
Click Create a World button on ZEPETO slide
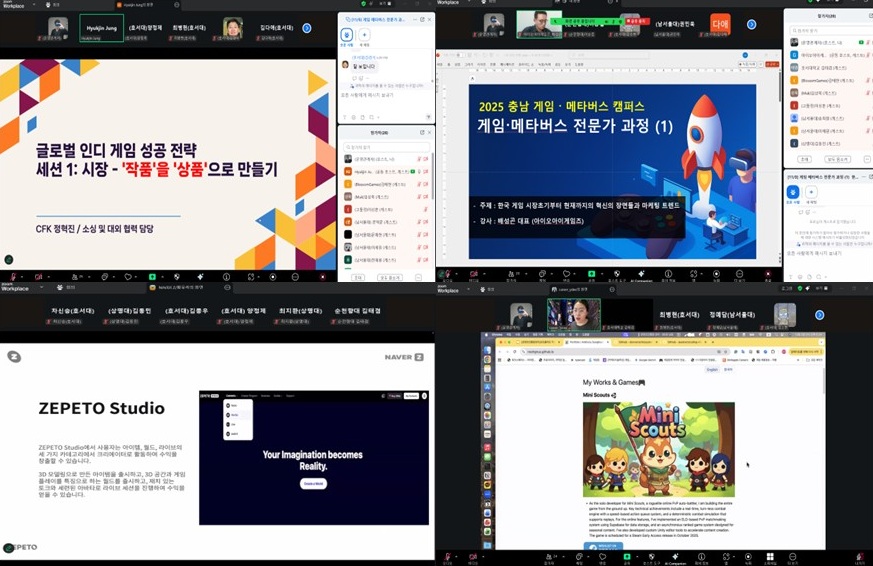[x=313, y=484]
